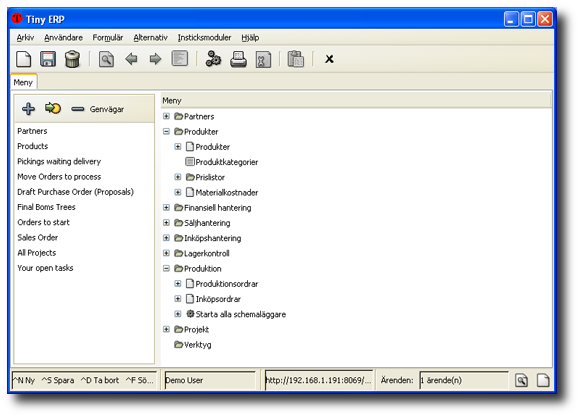Expand the Partners tree folder

click(166, 116)
